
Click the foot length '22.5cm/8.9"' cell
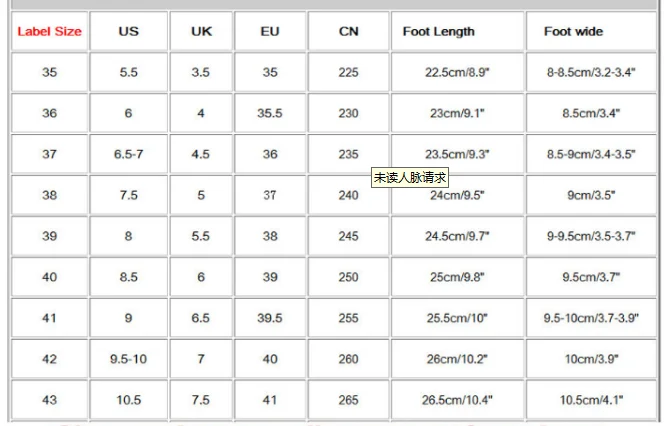click(x=455, y=72)
